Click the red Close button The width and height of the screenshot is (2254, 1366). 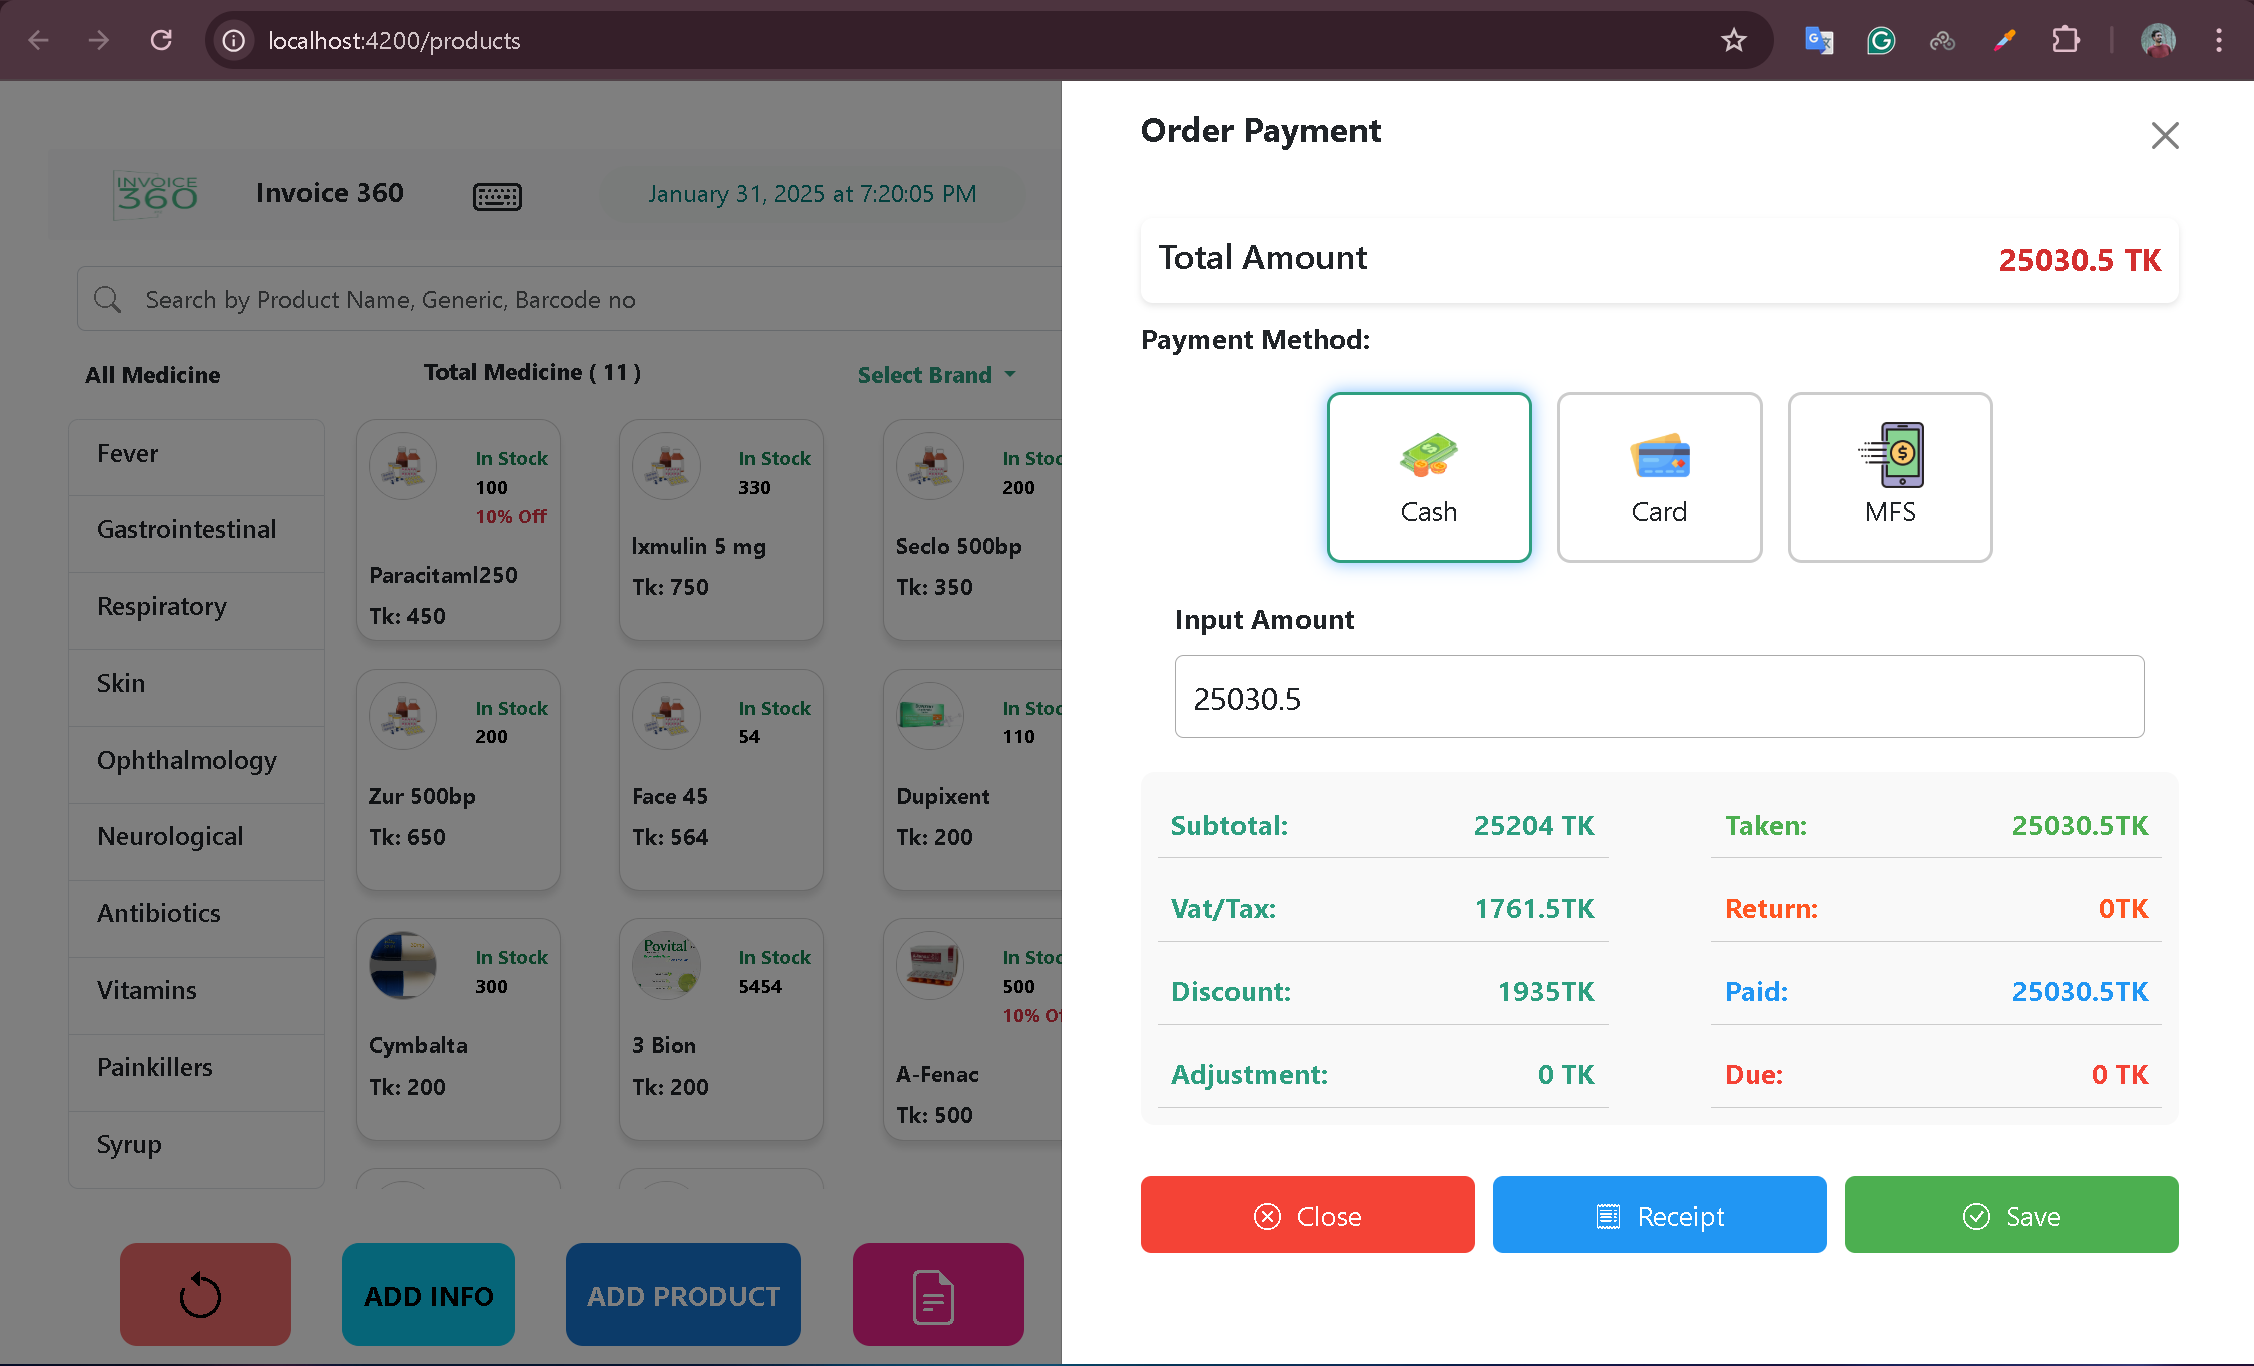coord(1307,1215)
